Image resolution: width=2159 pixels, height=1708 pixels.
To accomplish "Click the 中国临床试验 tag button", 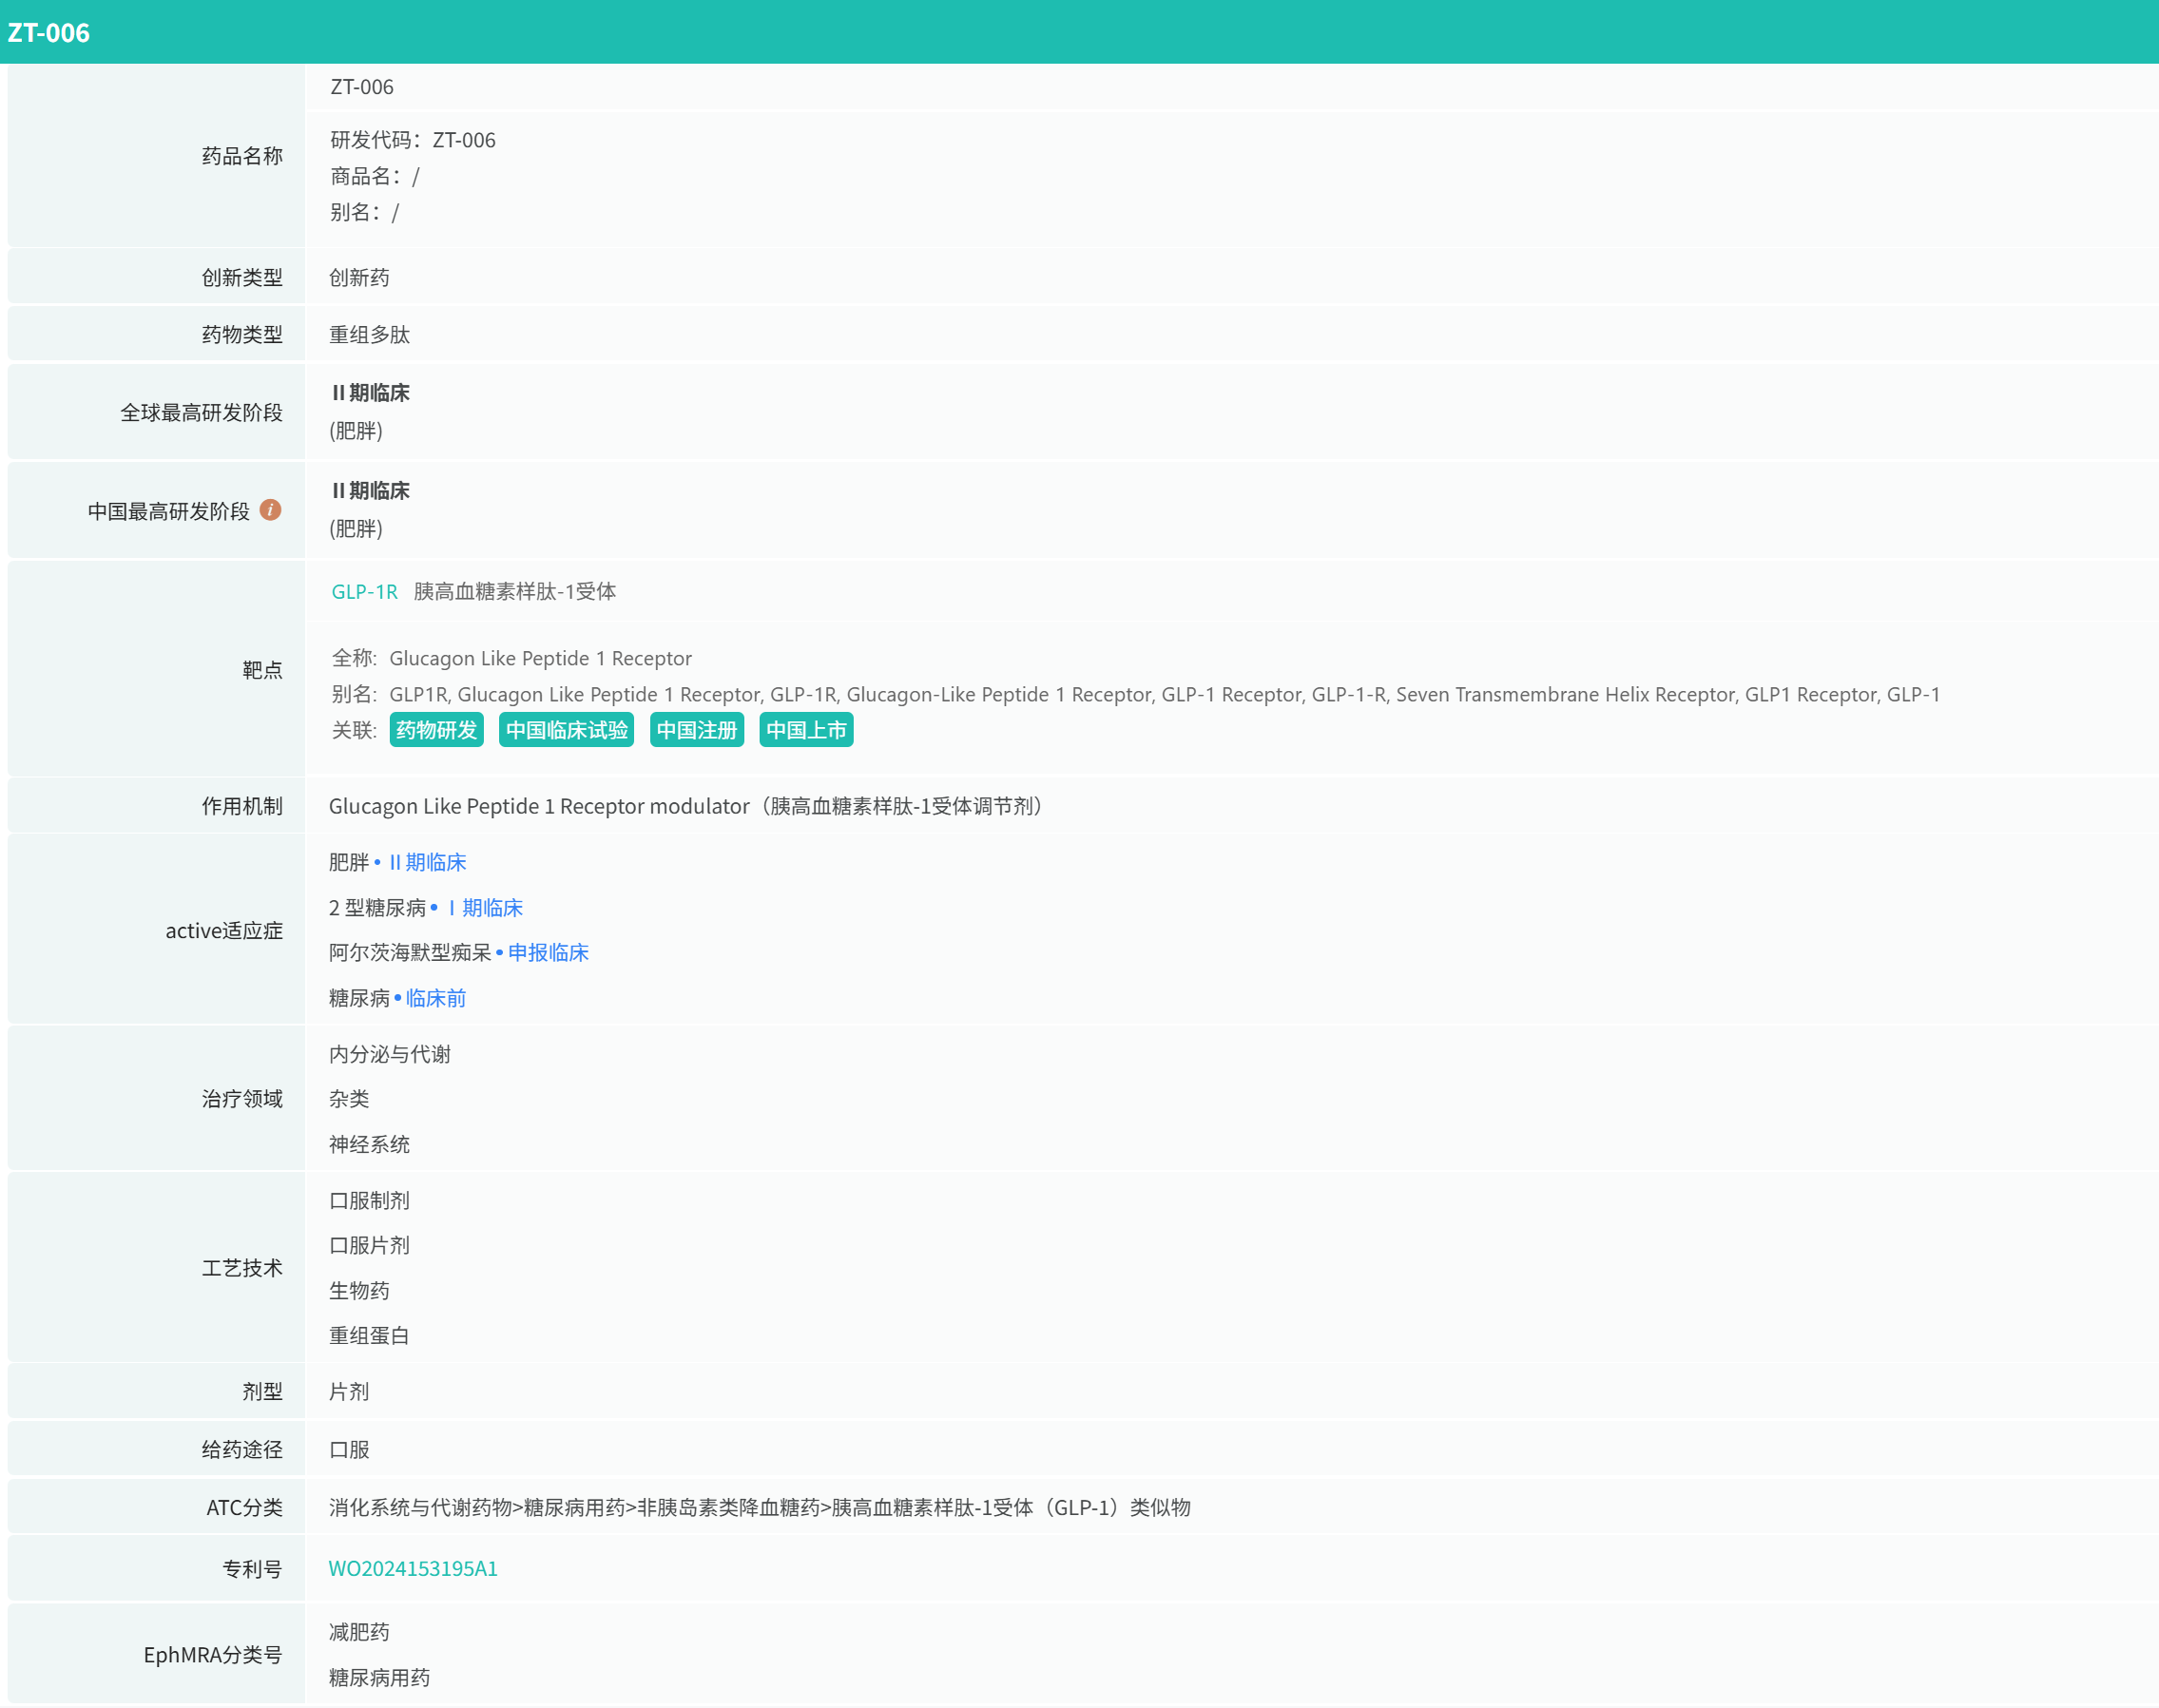I will click(x=566, y=730).
